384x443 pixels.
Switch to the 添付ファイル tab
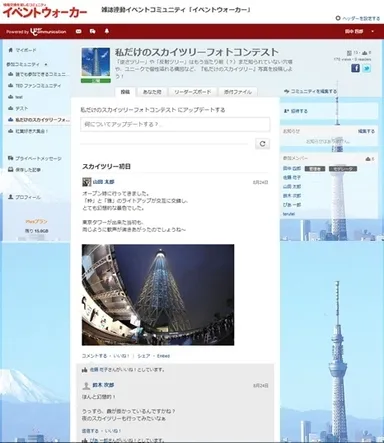(x=238, y=92)
